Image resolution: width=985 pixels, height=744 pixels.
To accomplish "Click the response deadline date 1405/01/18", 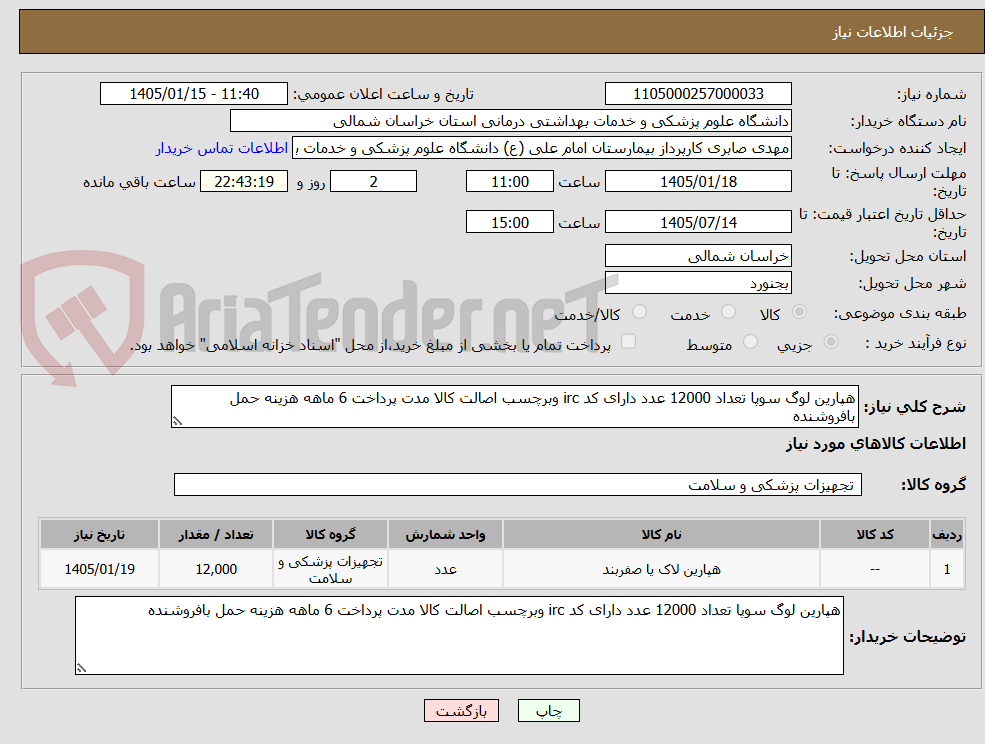I will (x=698, y=182).
